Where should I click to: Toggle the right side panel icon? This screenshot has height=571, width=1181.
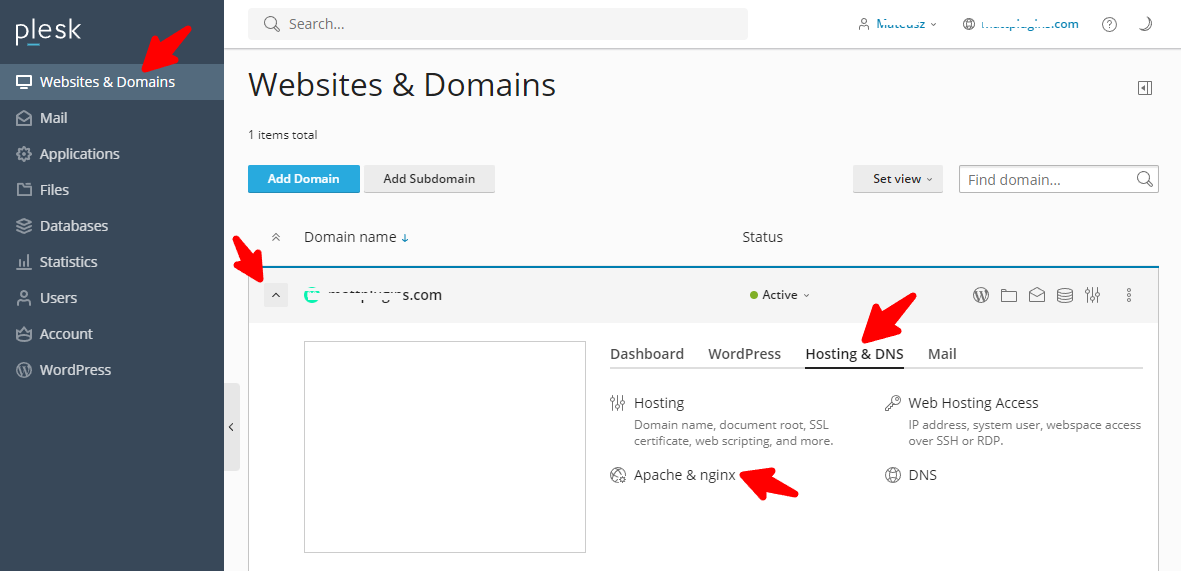(x=1145, y=88)
